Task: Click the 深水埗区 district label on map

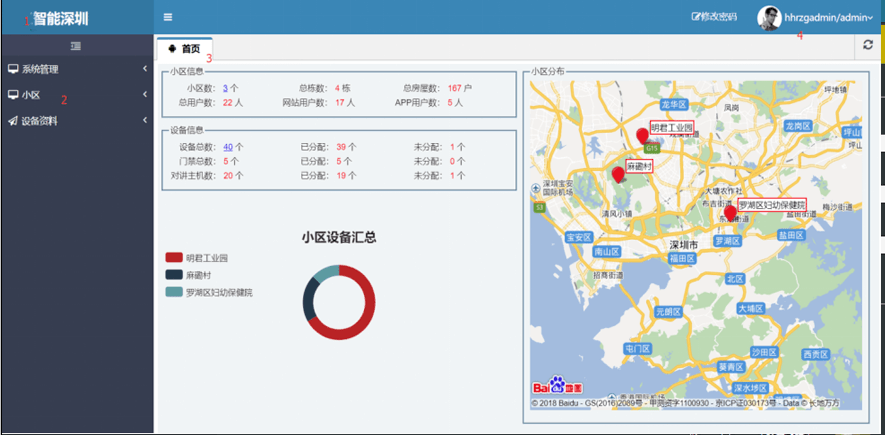Action: (751, 388)
